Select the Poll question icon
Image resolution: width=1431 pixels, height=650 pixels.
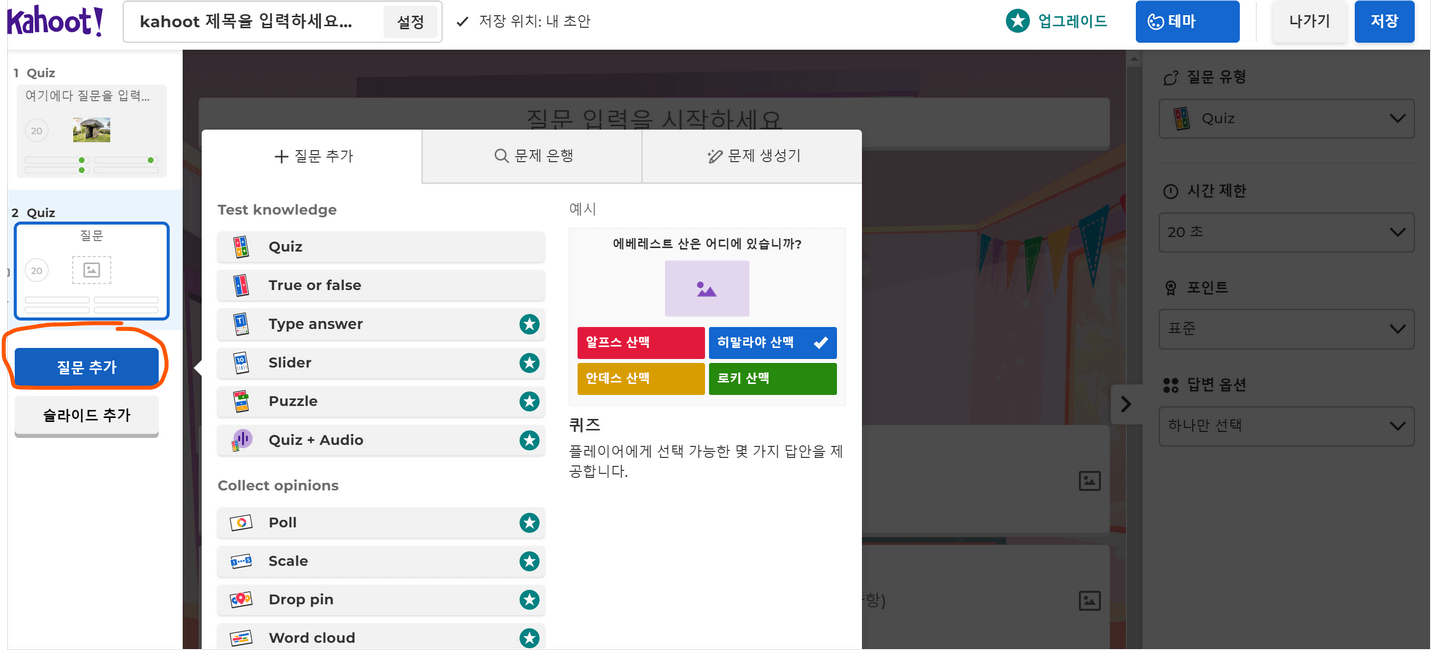(x=240, y=523)
